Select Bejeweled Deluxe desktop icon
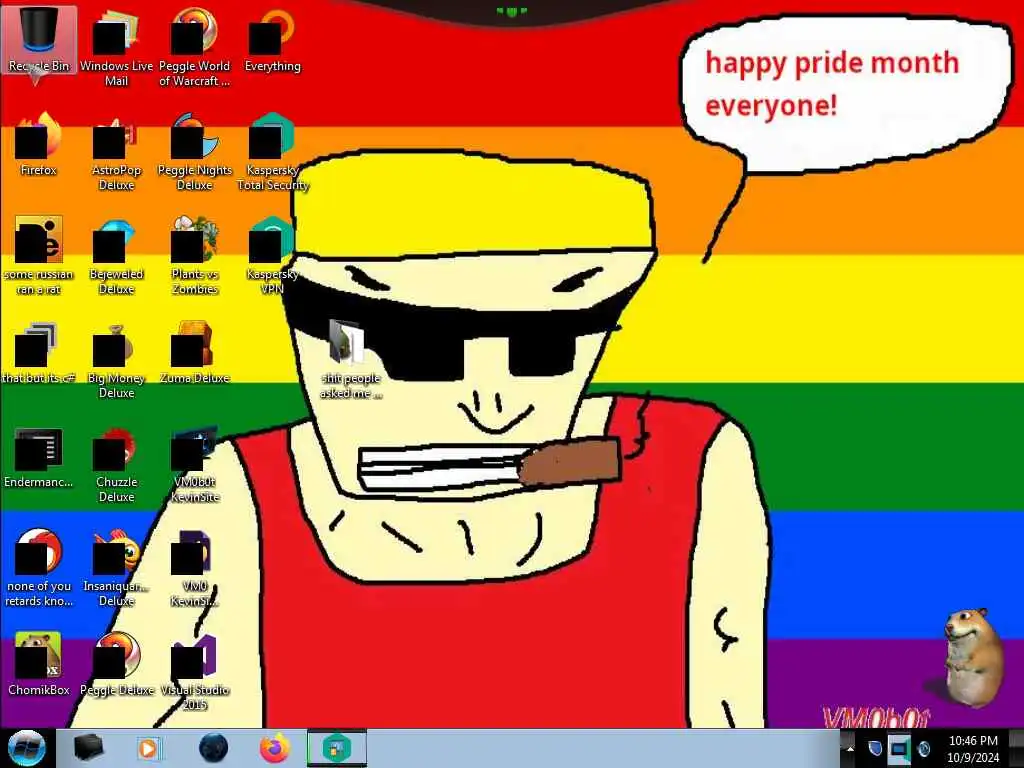Image resolution: width=1024 pixels, height=768 pixels. pos(116,257)
